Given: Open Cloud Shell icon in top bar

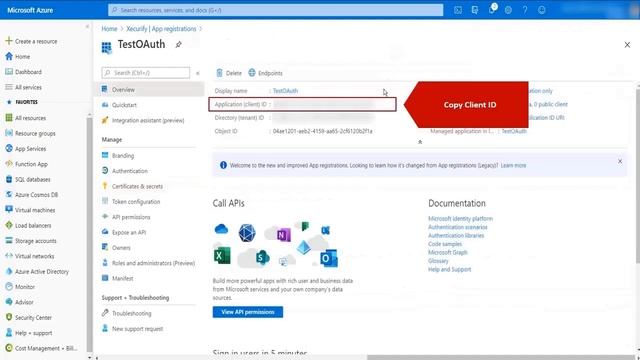Looking at the screenshot, I should (x=458, y=10).
